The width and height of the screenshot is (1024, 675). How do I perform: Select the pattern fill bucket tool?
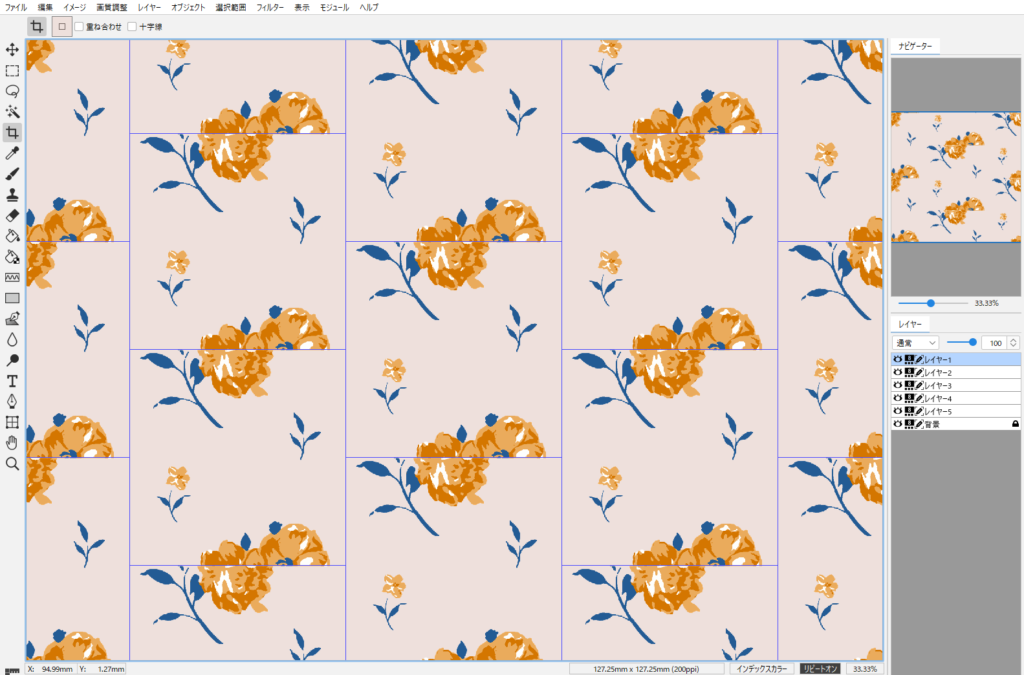pos(12,257)
